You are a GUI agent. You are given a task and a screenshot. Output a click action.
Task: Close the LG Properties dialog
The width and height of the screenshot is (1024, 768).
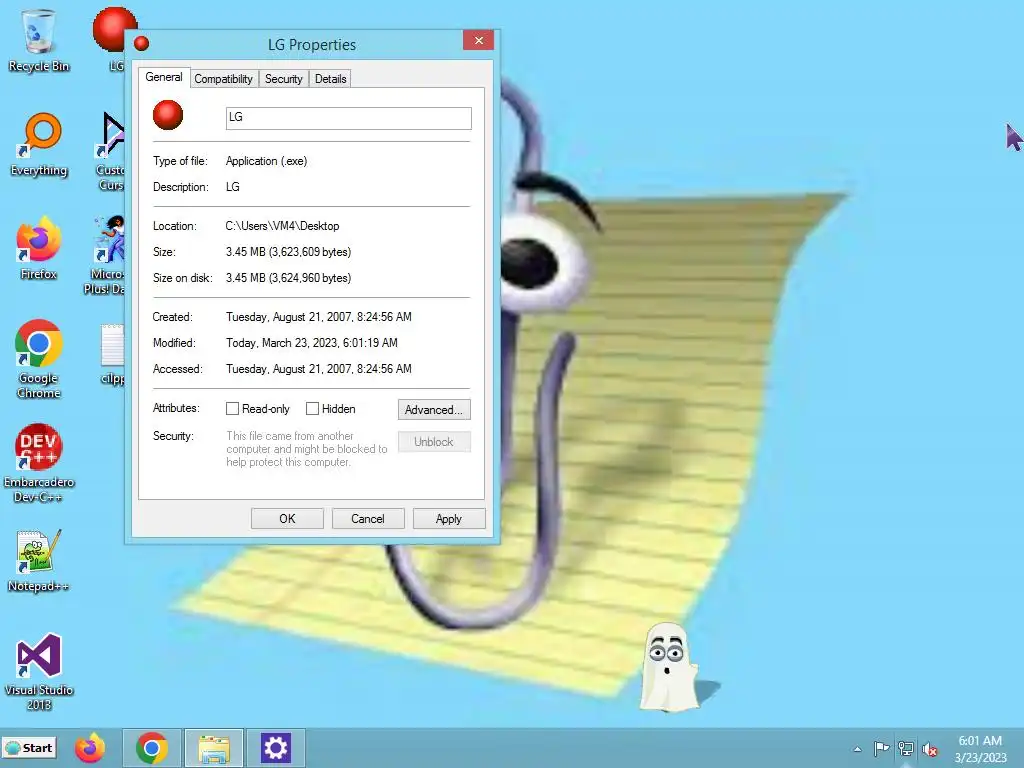point(479,40)
